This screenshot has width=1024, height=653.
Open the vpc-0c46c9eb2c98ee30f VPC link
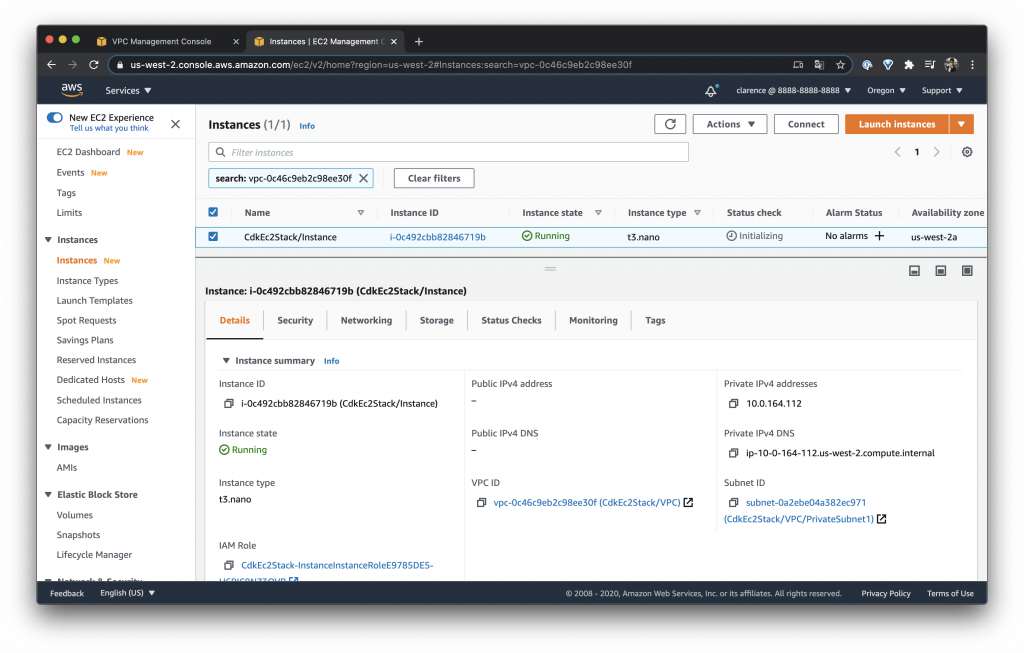click(x=586, y=503)
